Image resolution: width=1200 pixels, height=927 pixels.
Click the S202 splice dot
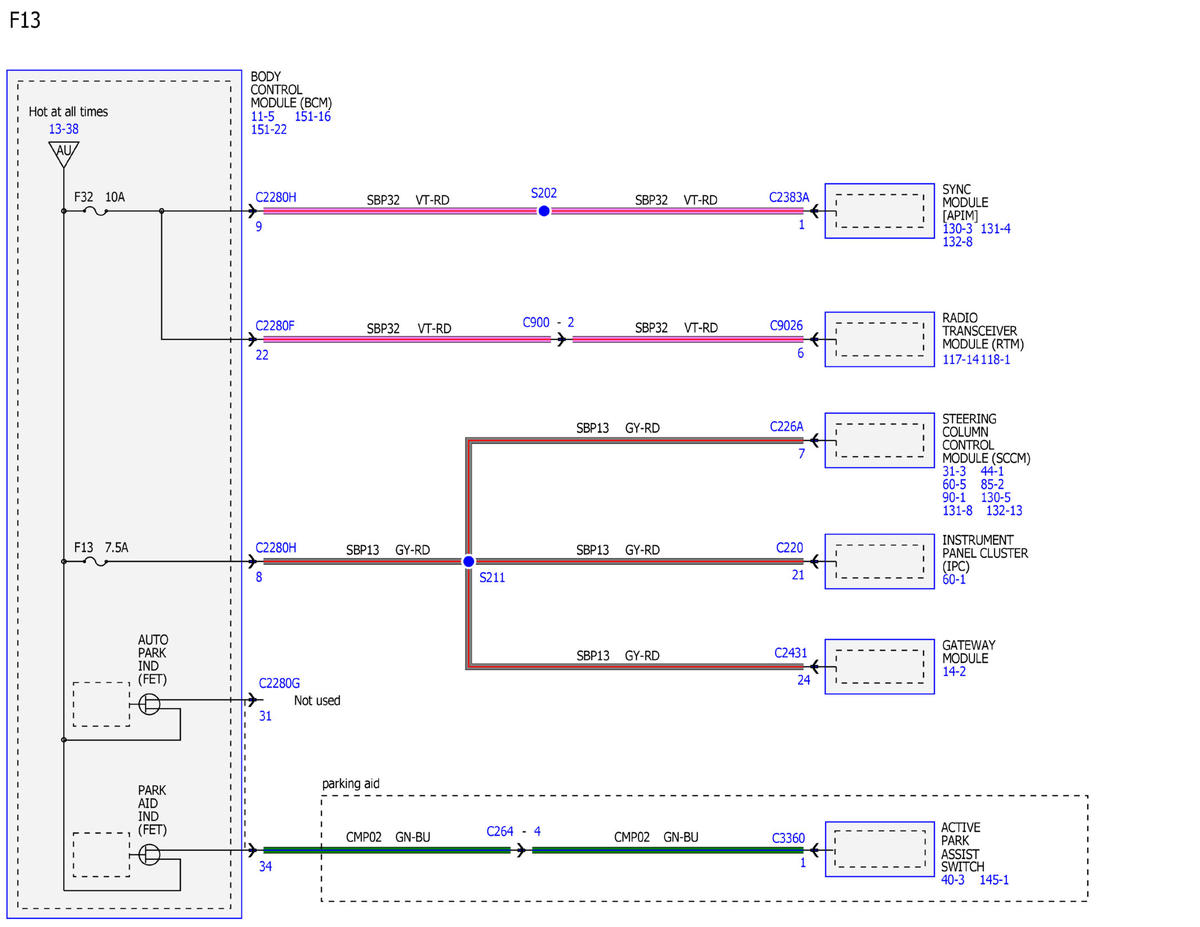tap(544, 211)
